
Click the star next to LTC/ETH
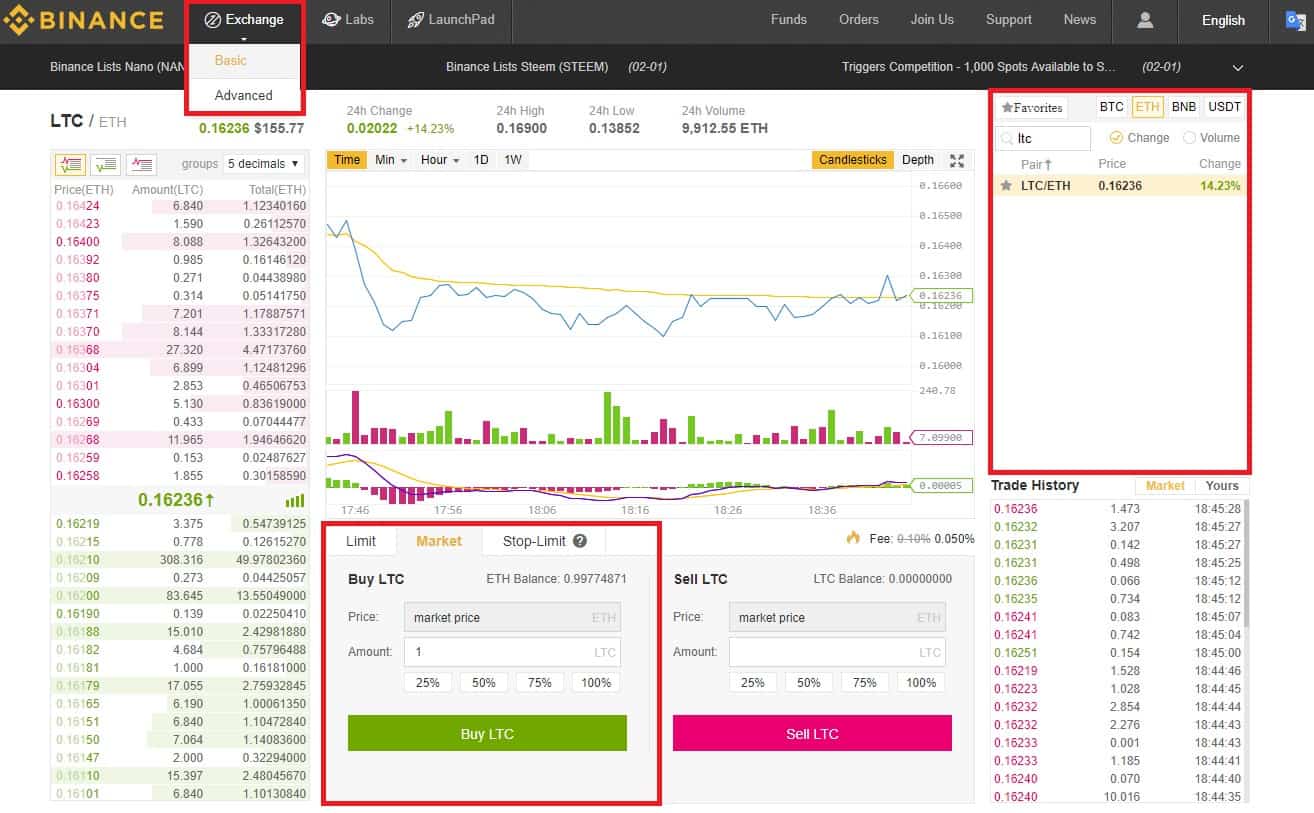tap(1006, 186)
